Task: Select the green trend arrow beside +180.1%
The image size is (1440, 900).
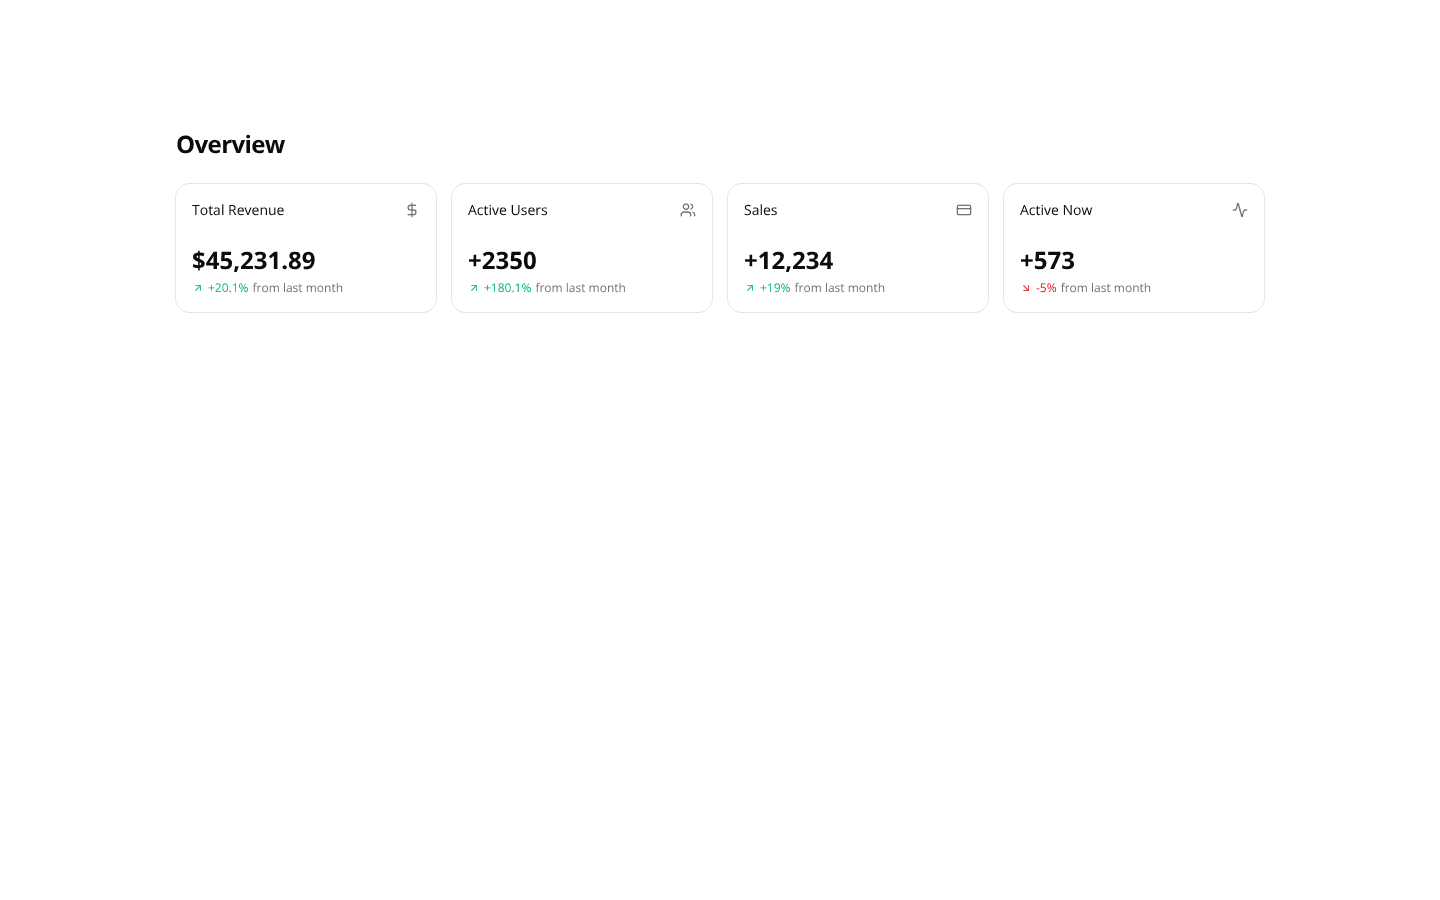Action: pos(473,288)
